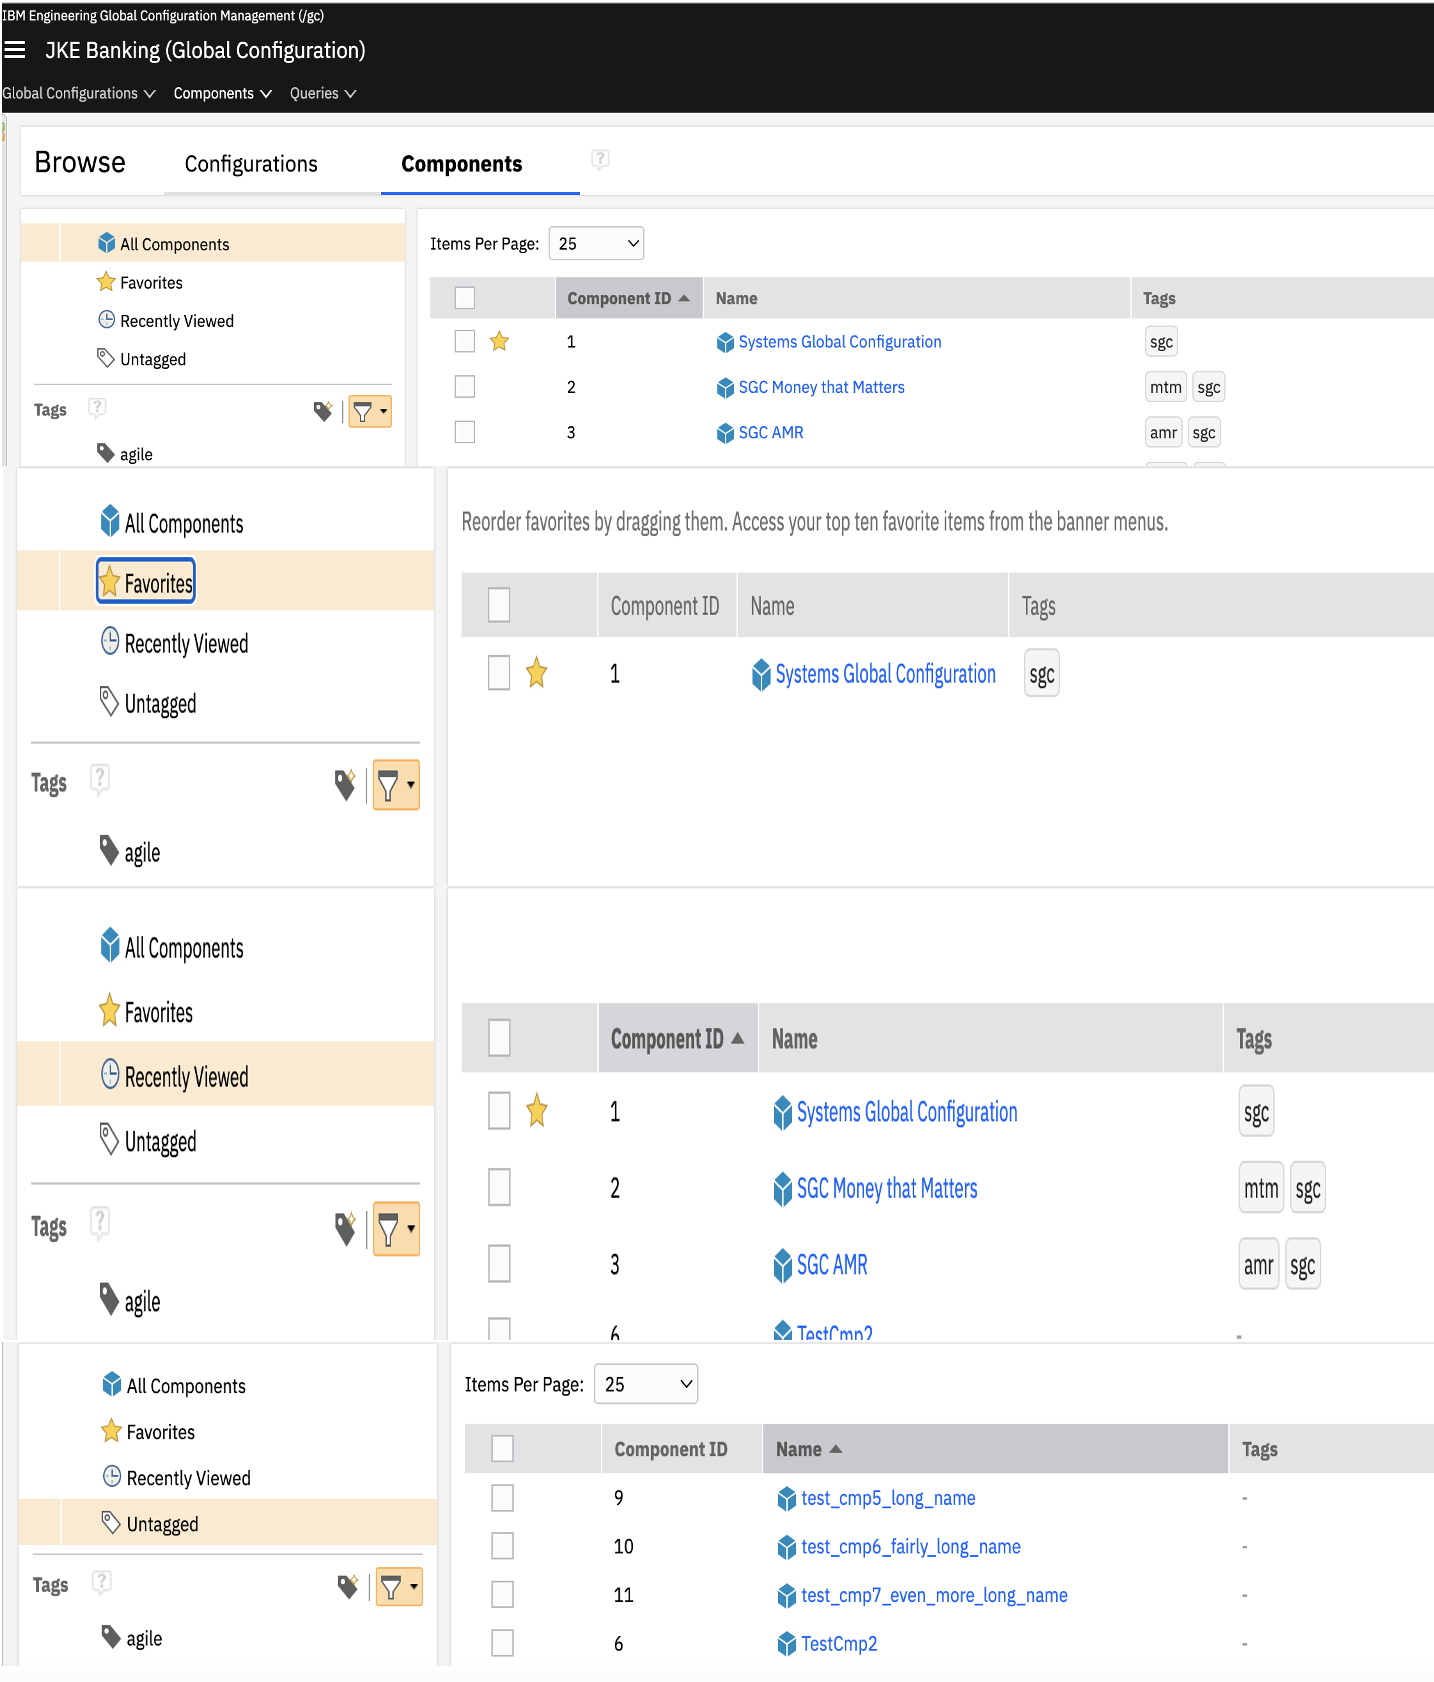Click the cube icon beside test_cmp6_fairly_long_name

787,1547
